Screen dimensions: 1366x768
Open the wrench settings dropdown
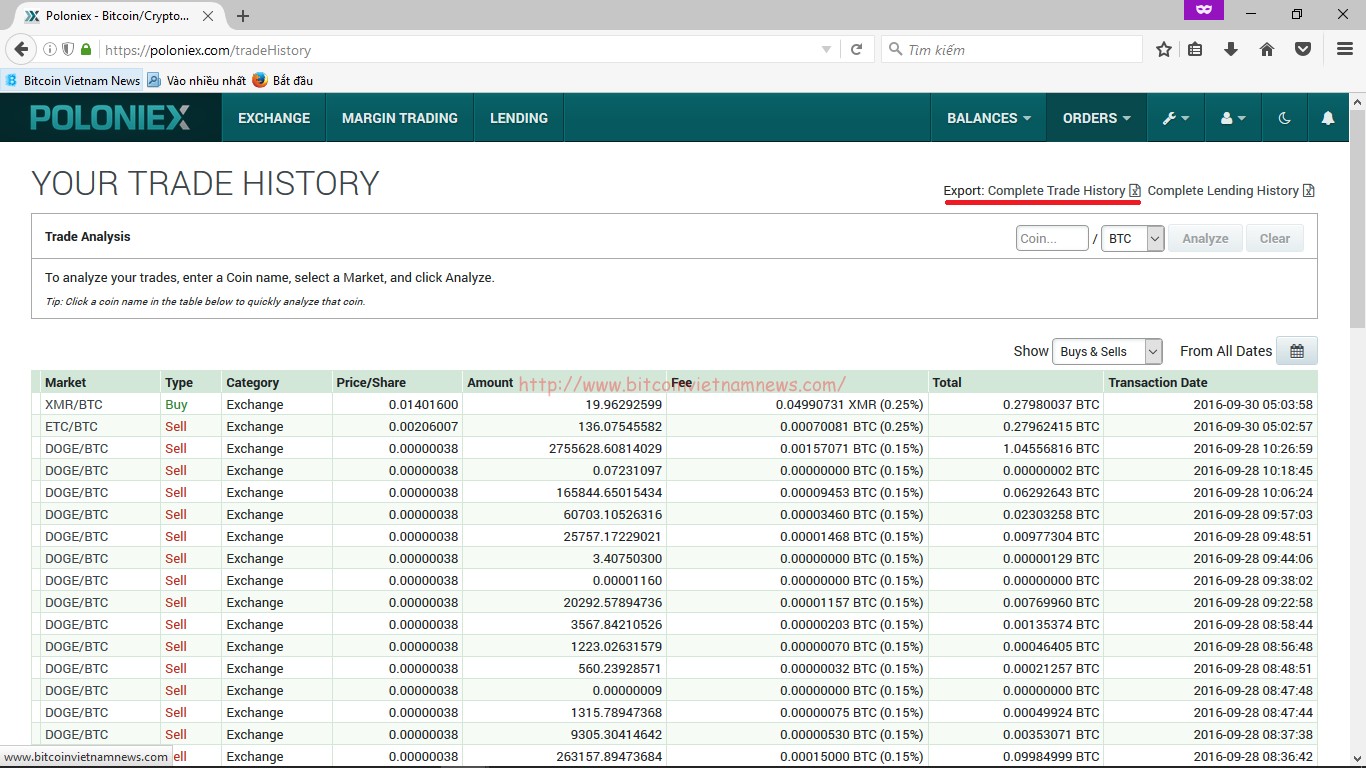pyautogui.click(x=1176, y=118)
